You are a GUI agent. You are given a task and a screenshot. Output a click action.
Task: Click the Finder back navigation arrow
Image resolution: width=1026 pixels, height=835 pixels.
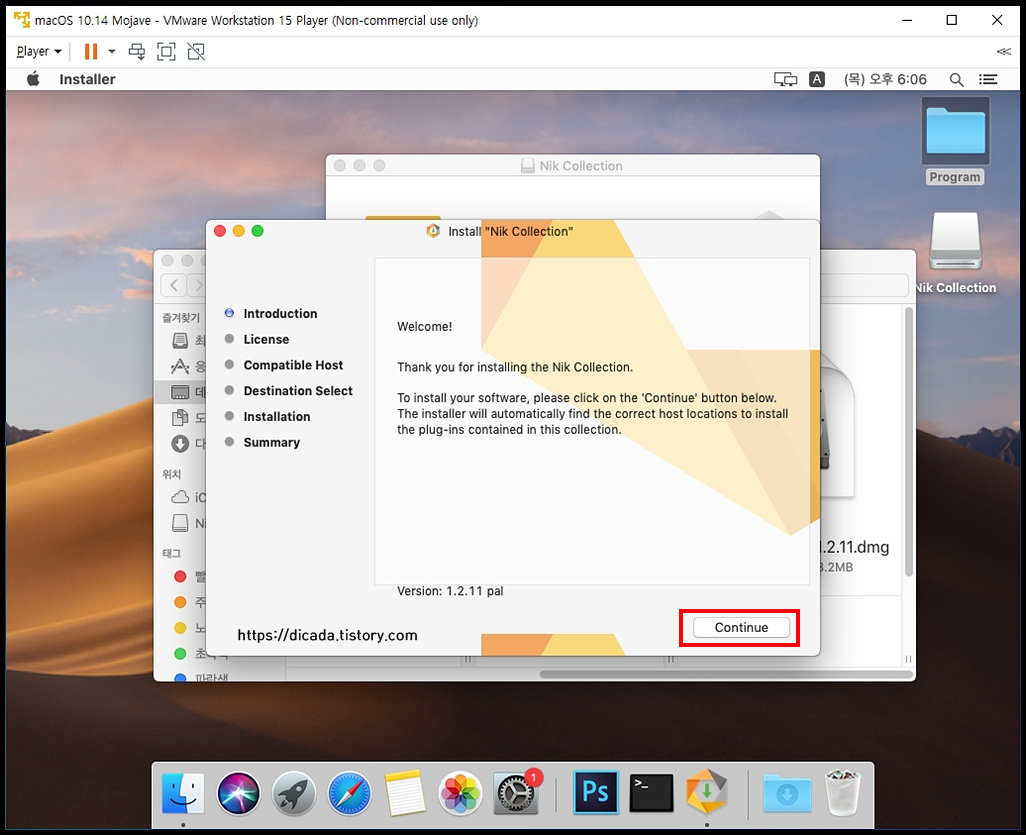173,285
